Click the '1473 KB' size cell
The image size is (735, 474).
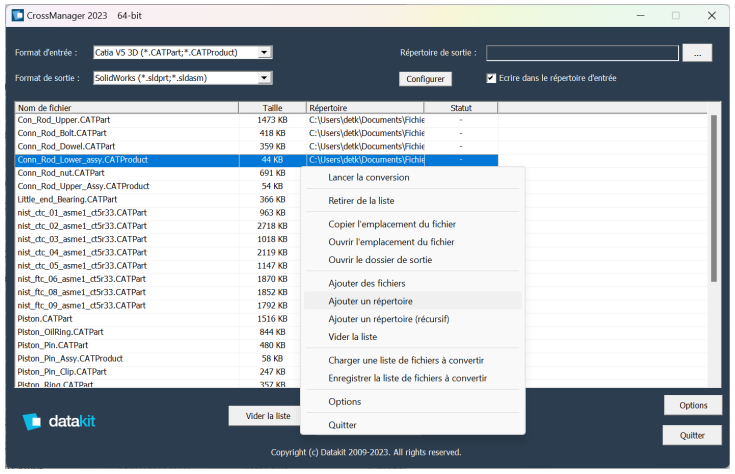(272, 120)
